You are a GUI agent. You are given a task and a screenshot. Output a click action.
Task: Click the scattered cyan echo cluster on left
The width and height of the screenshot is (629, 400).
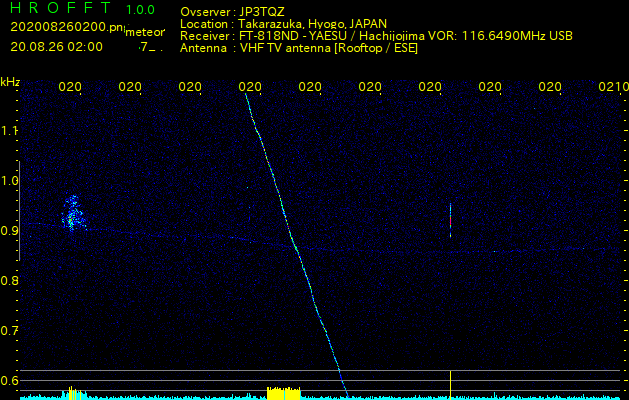coord(72,213)
